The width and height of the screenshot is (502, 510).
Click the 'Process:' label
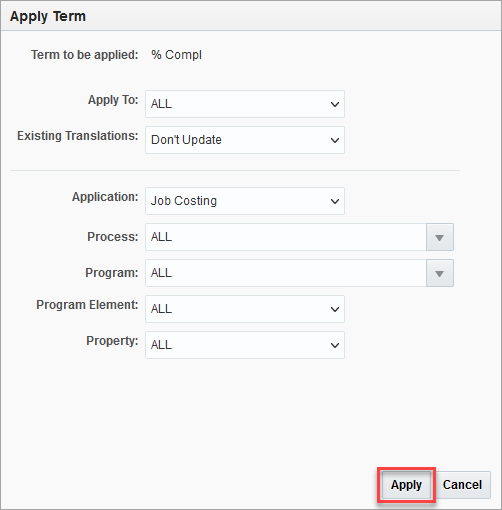pos(113,237)
